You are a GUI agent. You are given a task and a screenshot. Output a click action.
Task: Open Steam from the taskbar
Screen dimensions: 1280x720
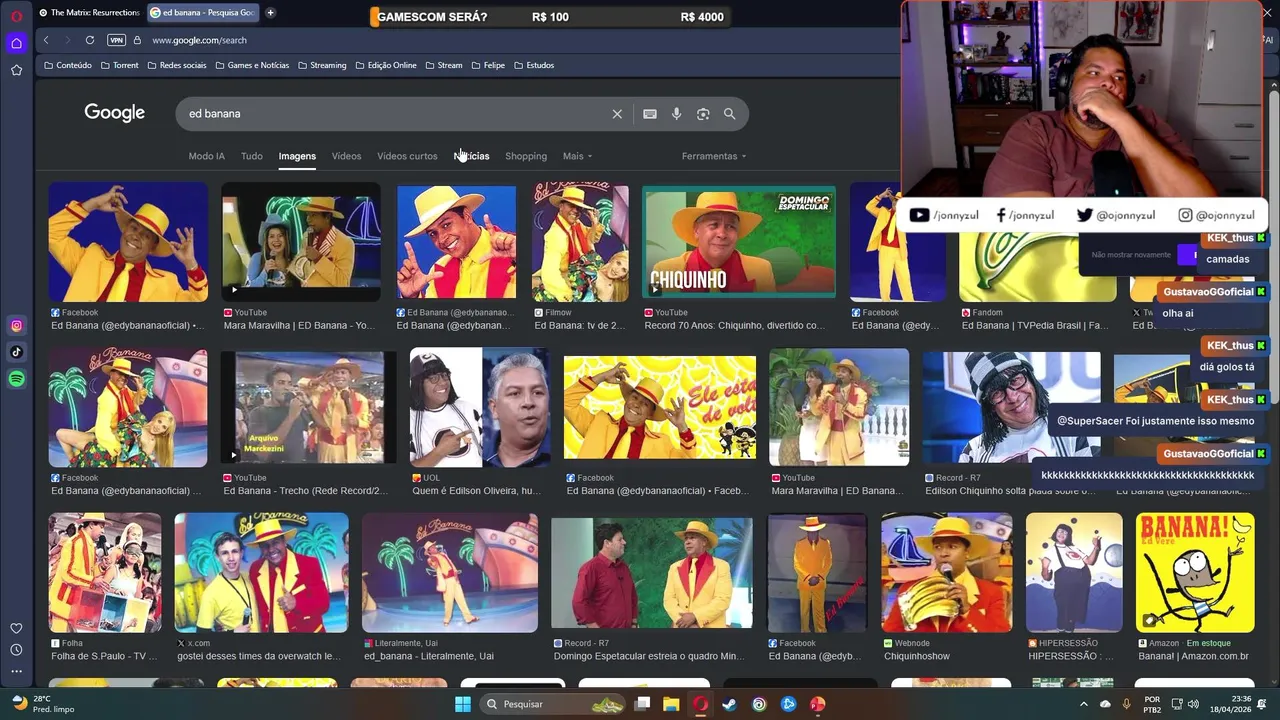[x=730, y=704]
